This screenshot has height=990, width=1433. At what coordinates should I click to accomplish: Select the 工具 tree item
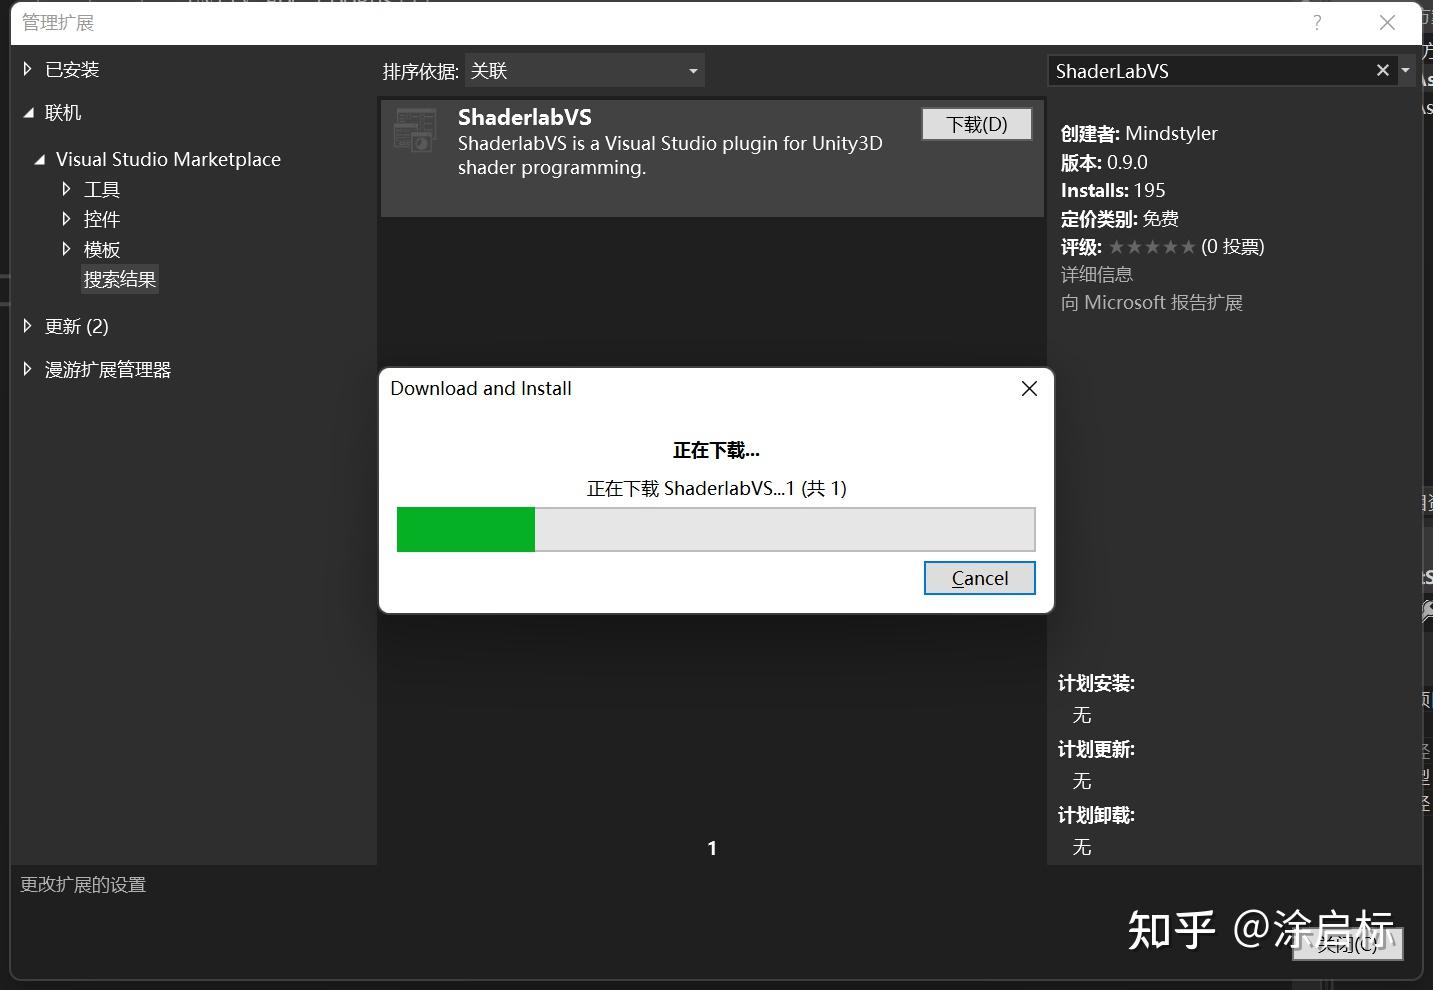(x=102, y=189)
